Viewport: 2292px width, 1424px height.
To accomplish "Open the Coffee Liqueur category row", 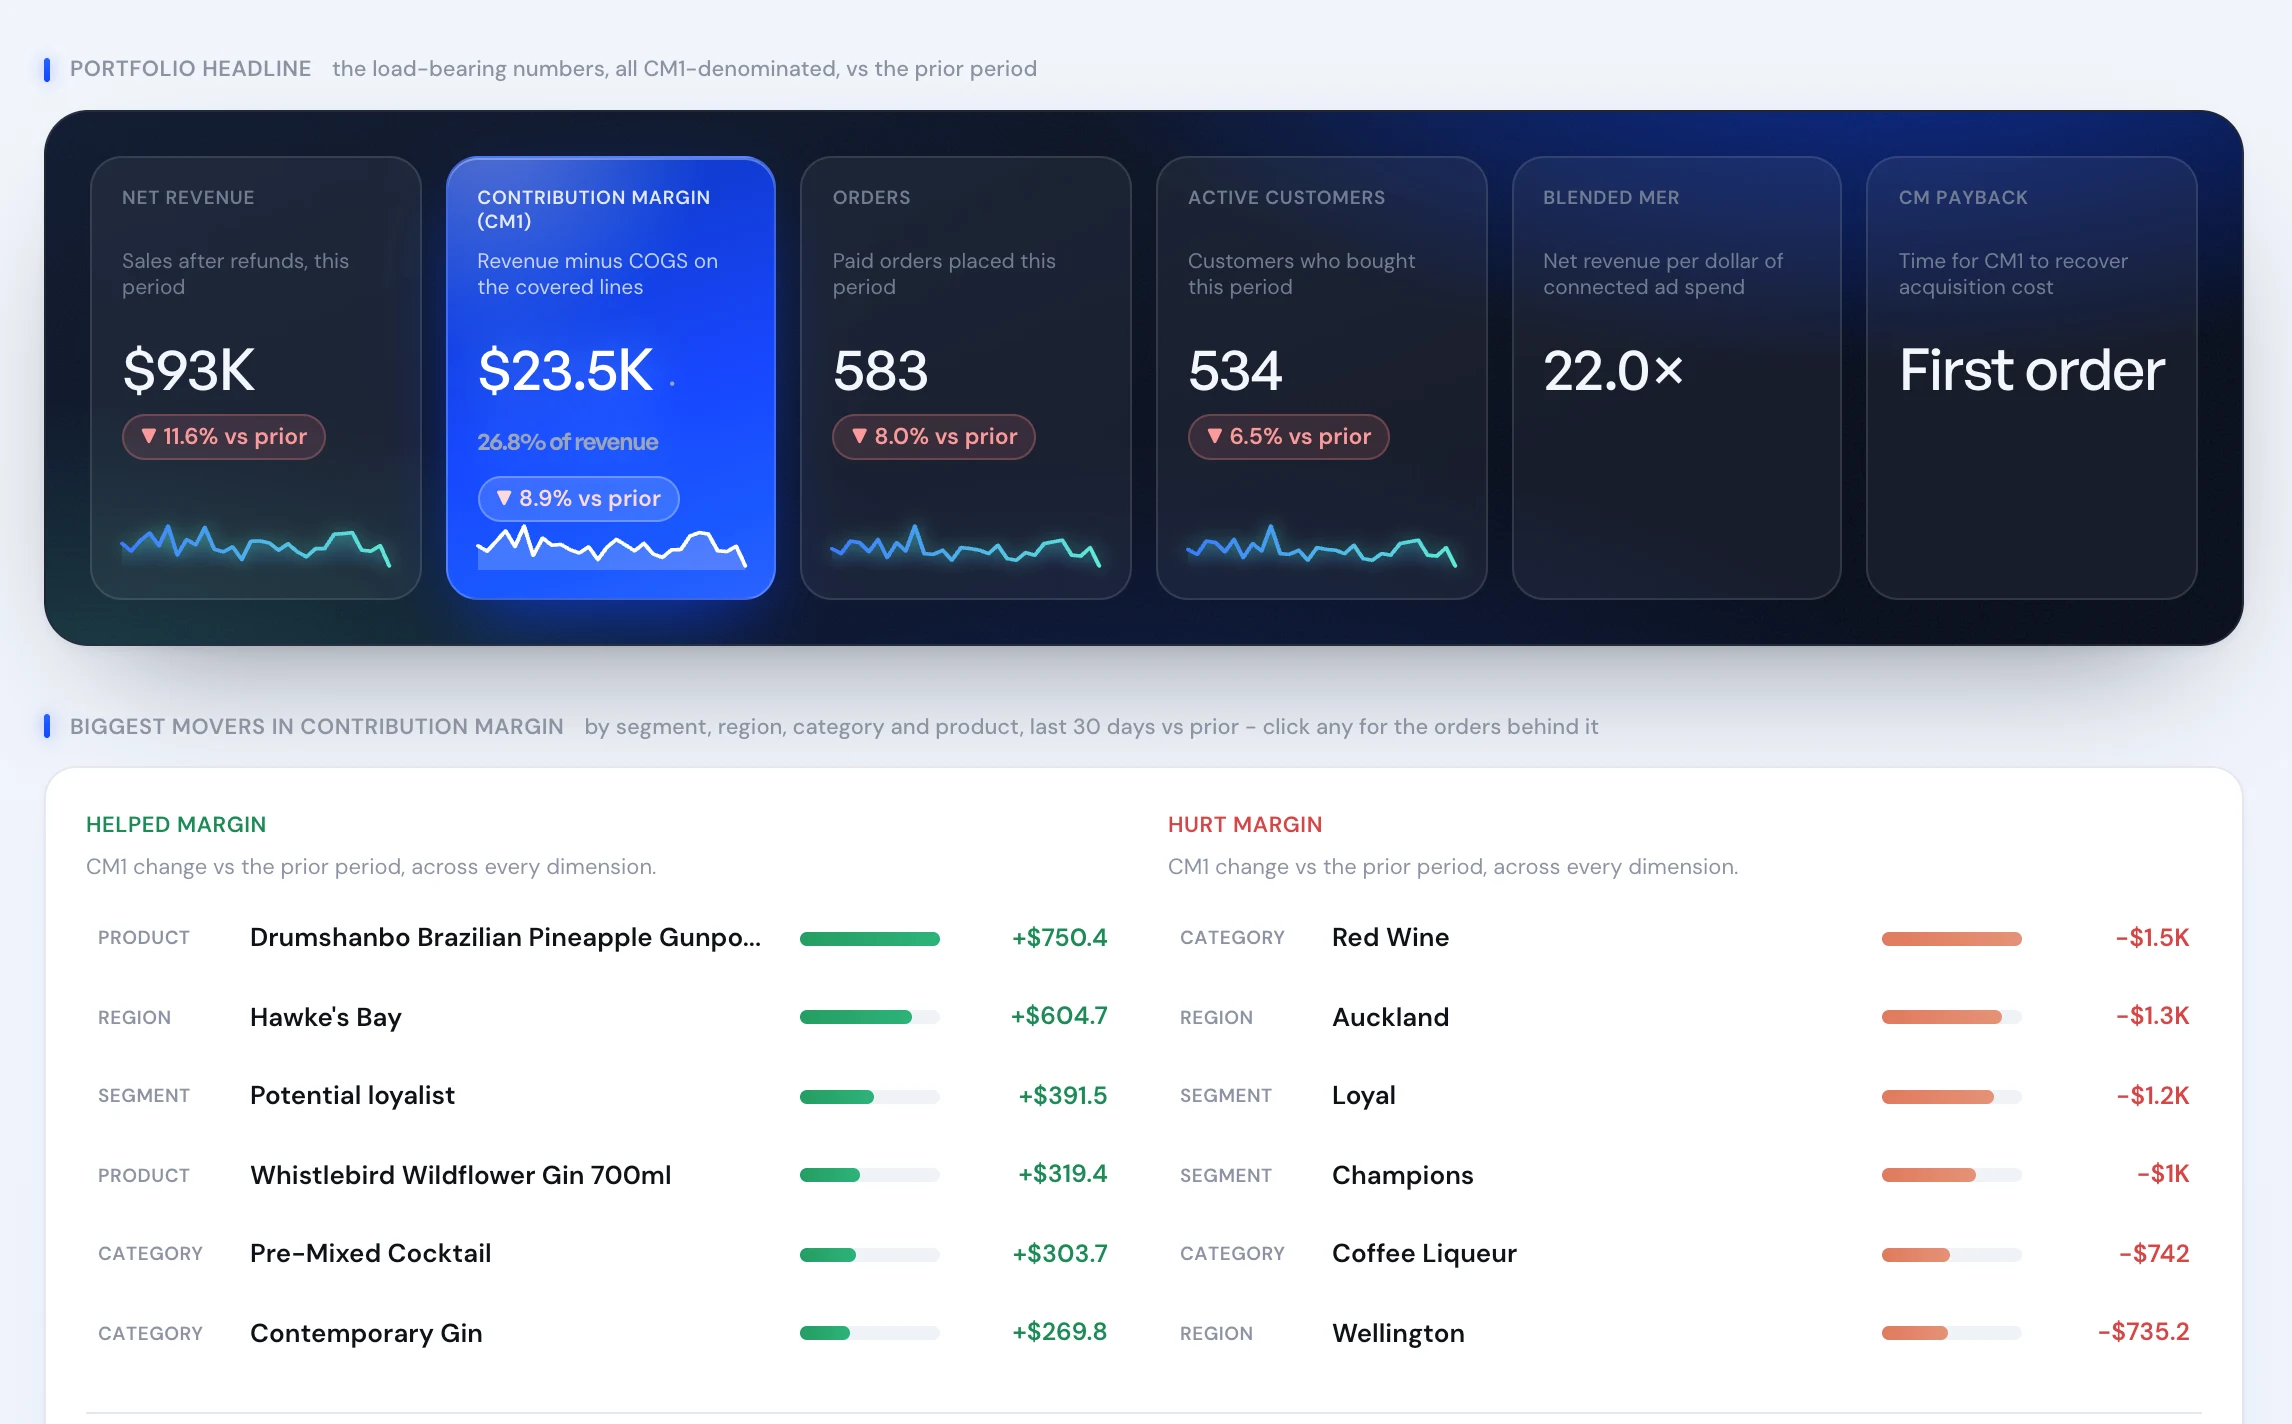I will click(1685, 1254).
